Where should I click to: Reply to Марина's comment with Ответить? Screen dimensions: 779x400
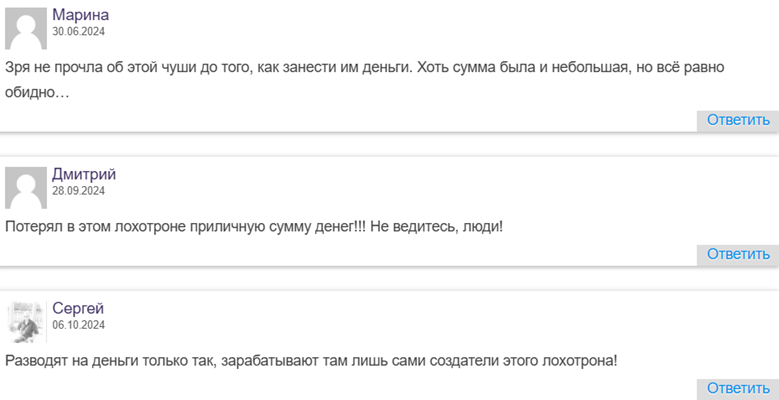tap(738, 120)
